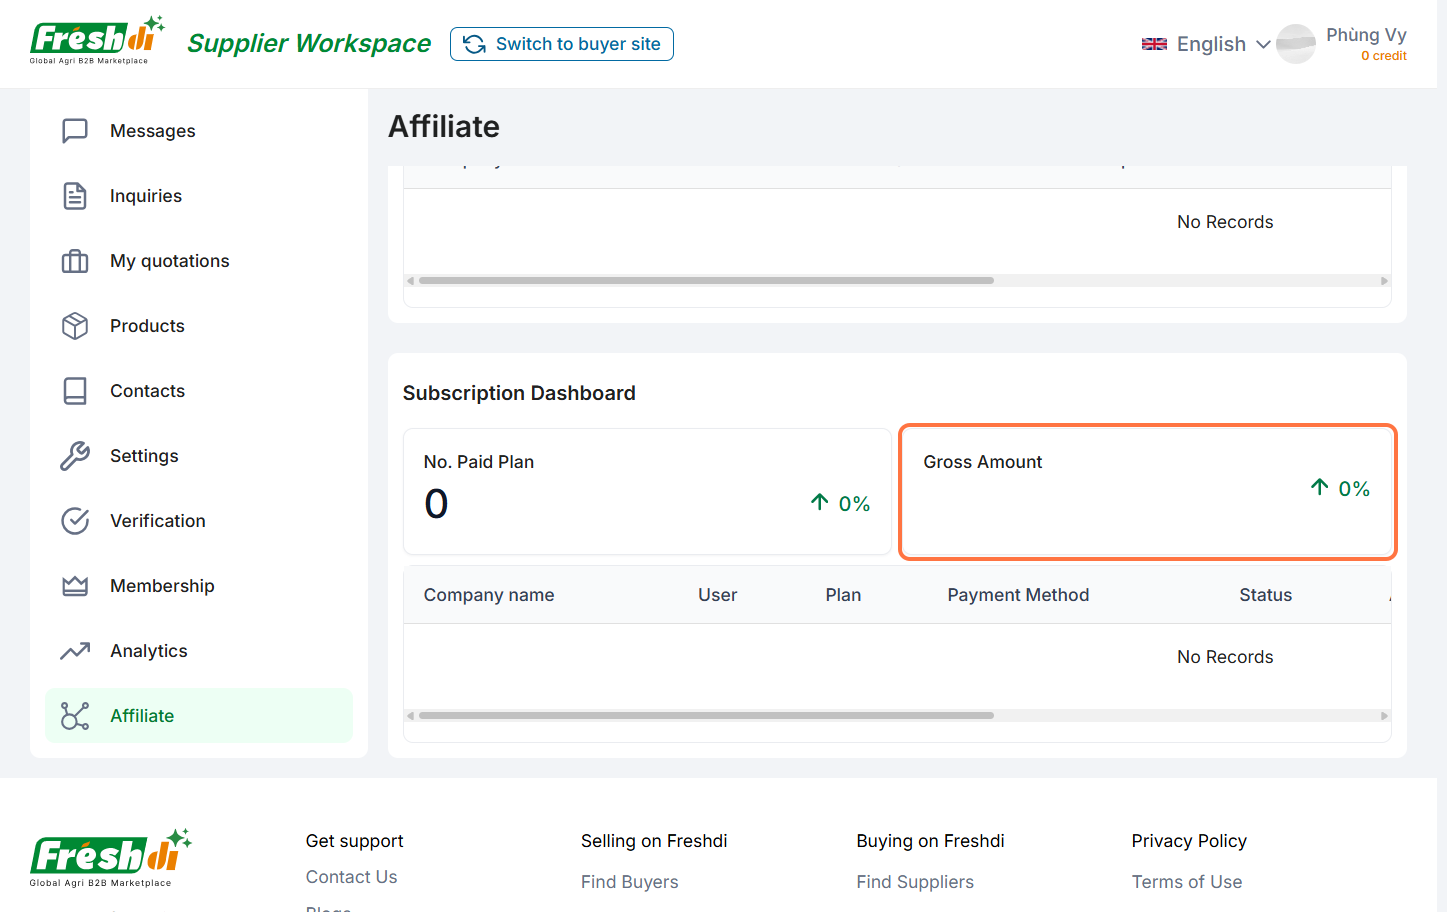
Task: Open the Phùng Vy profile avatar menu
Action: tap(1296, 44)
